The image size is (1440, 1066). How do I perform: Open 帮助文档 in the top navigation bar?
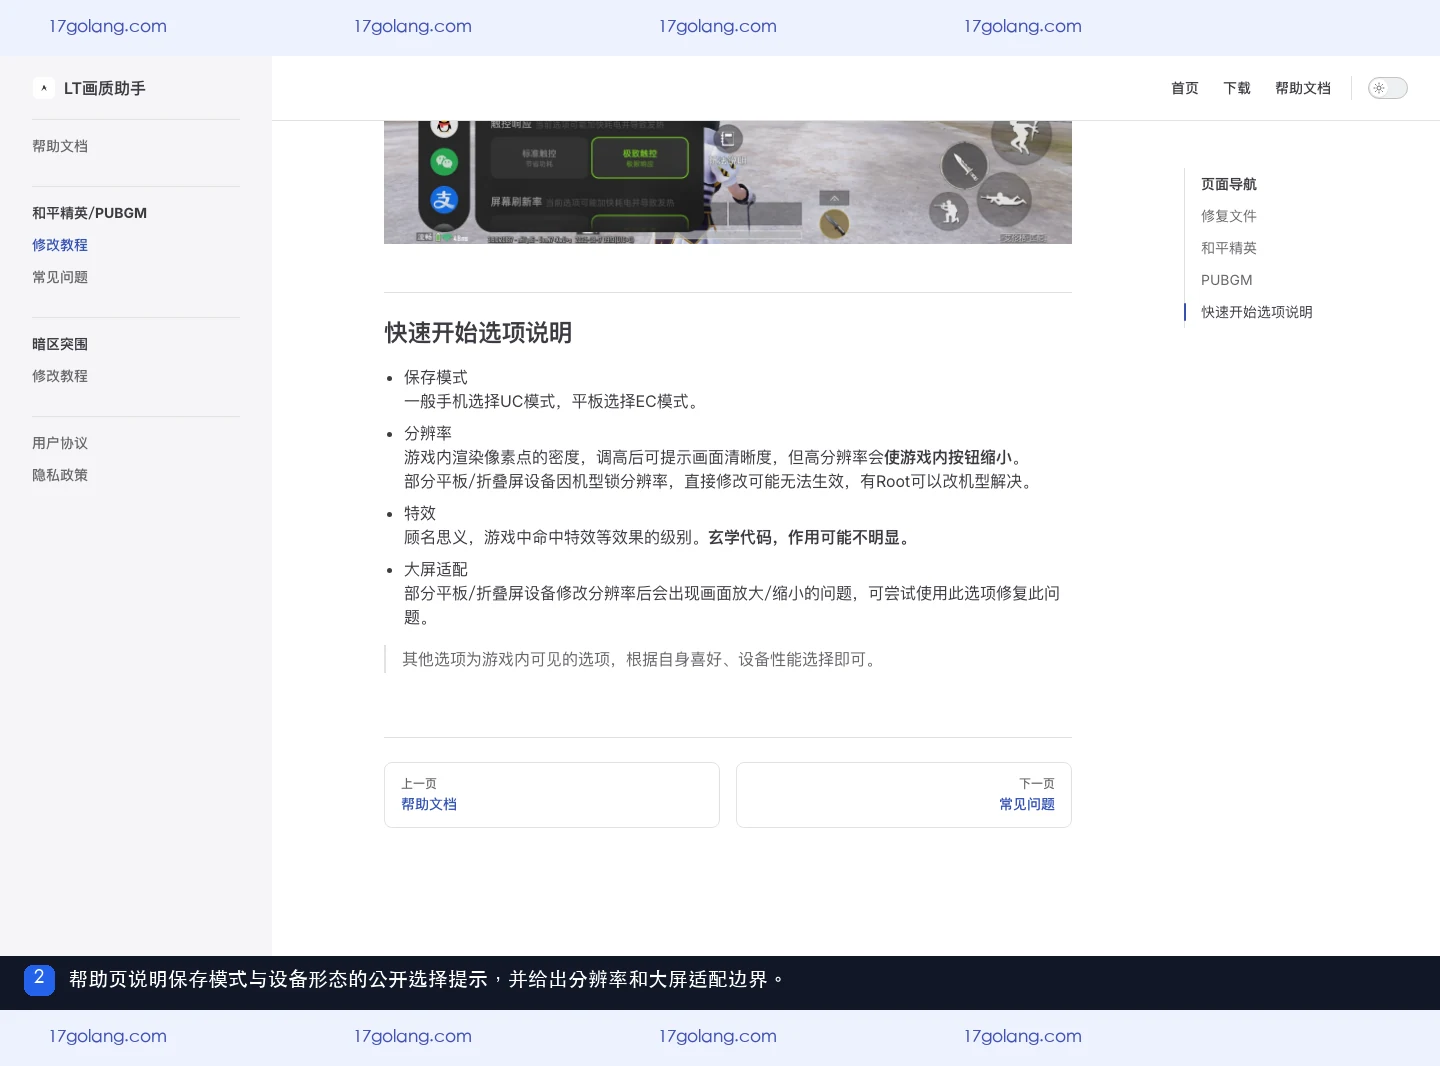click(x=1303, y=88)
